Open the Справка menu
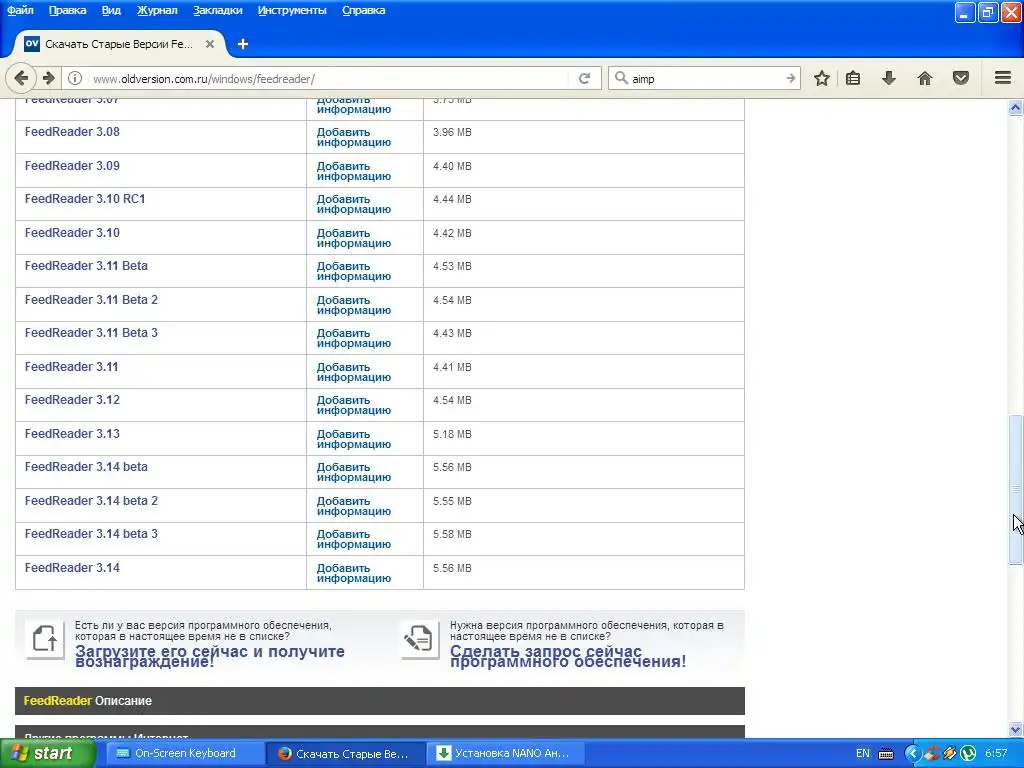The width and height of the screenshot is (1024, 768). pos(364,10)
